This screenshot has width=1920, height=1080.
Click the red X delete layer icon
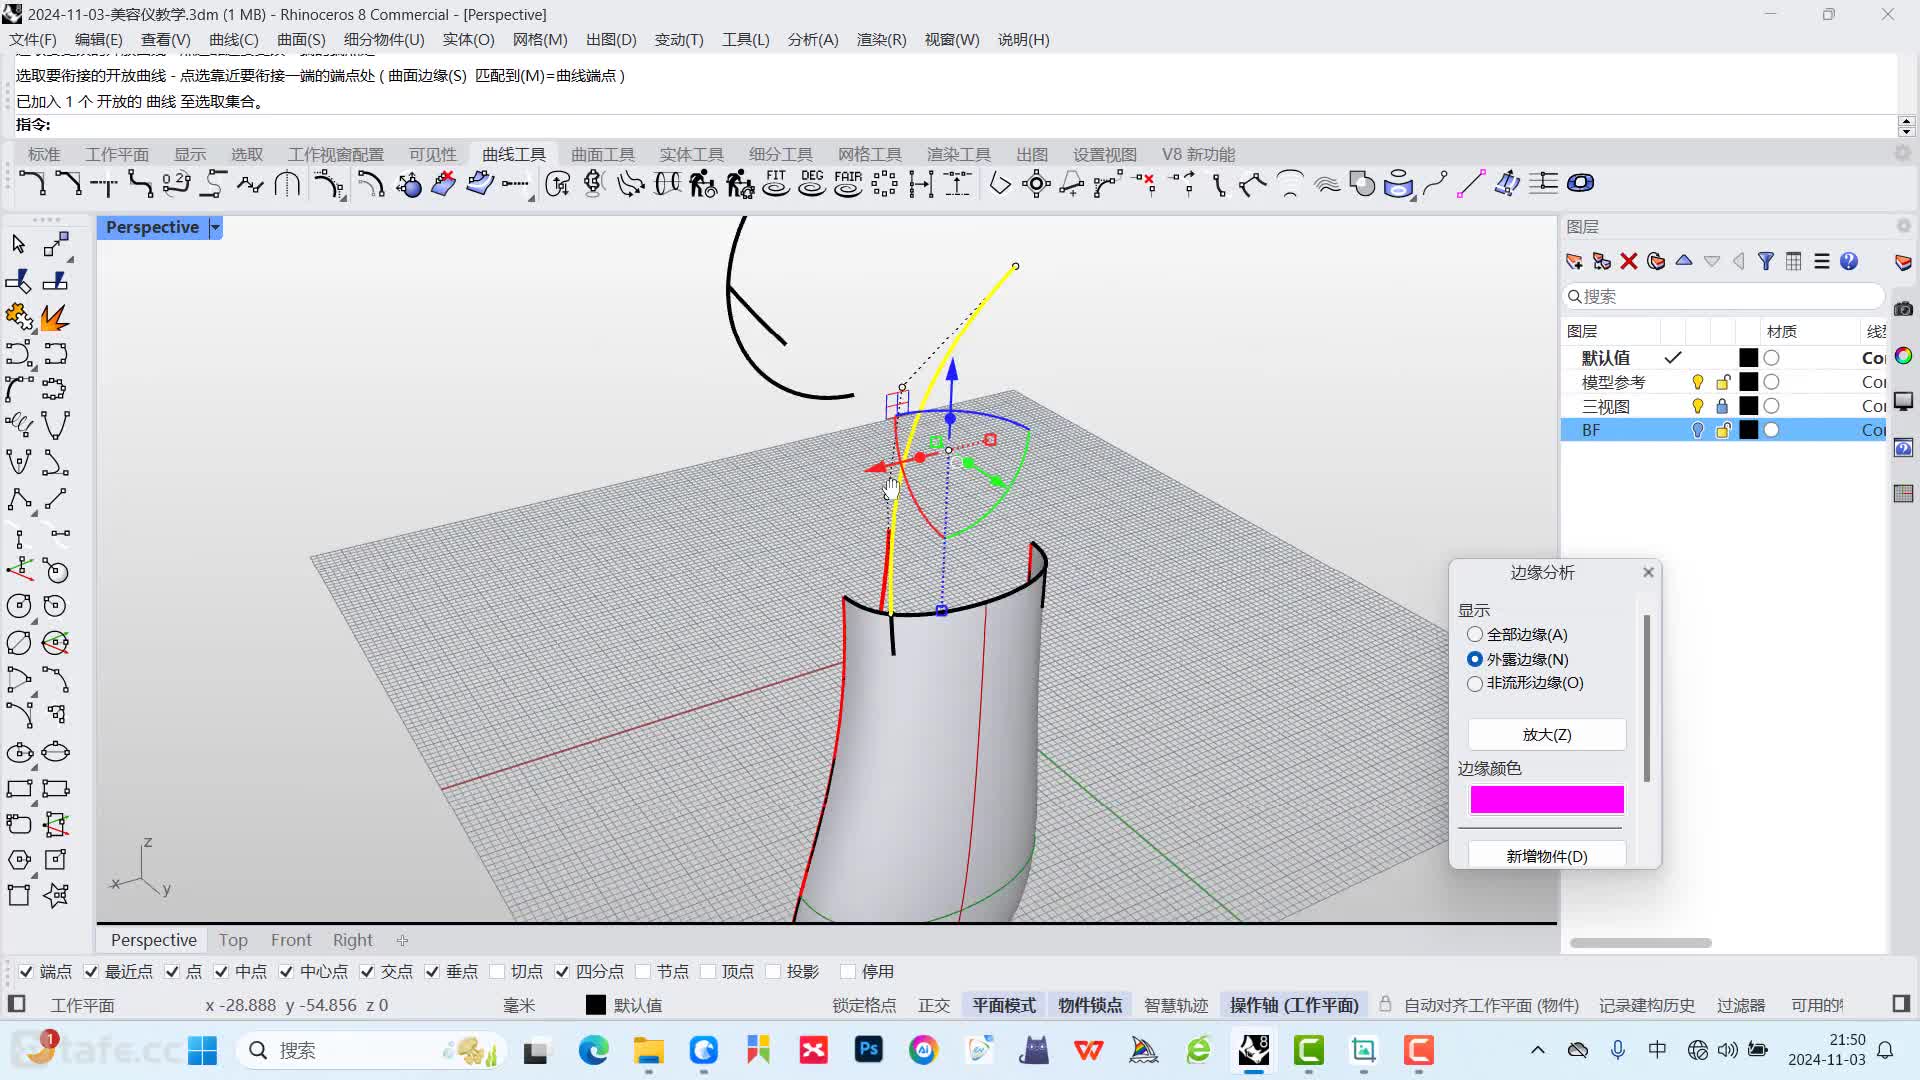click(x=1629, y=261)
